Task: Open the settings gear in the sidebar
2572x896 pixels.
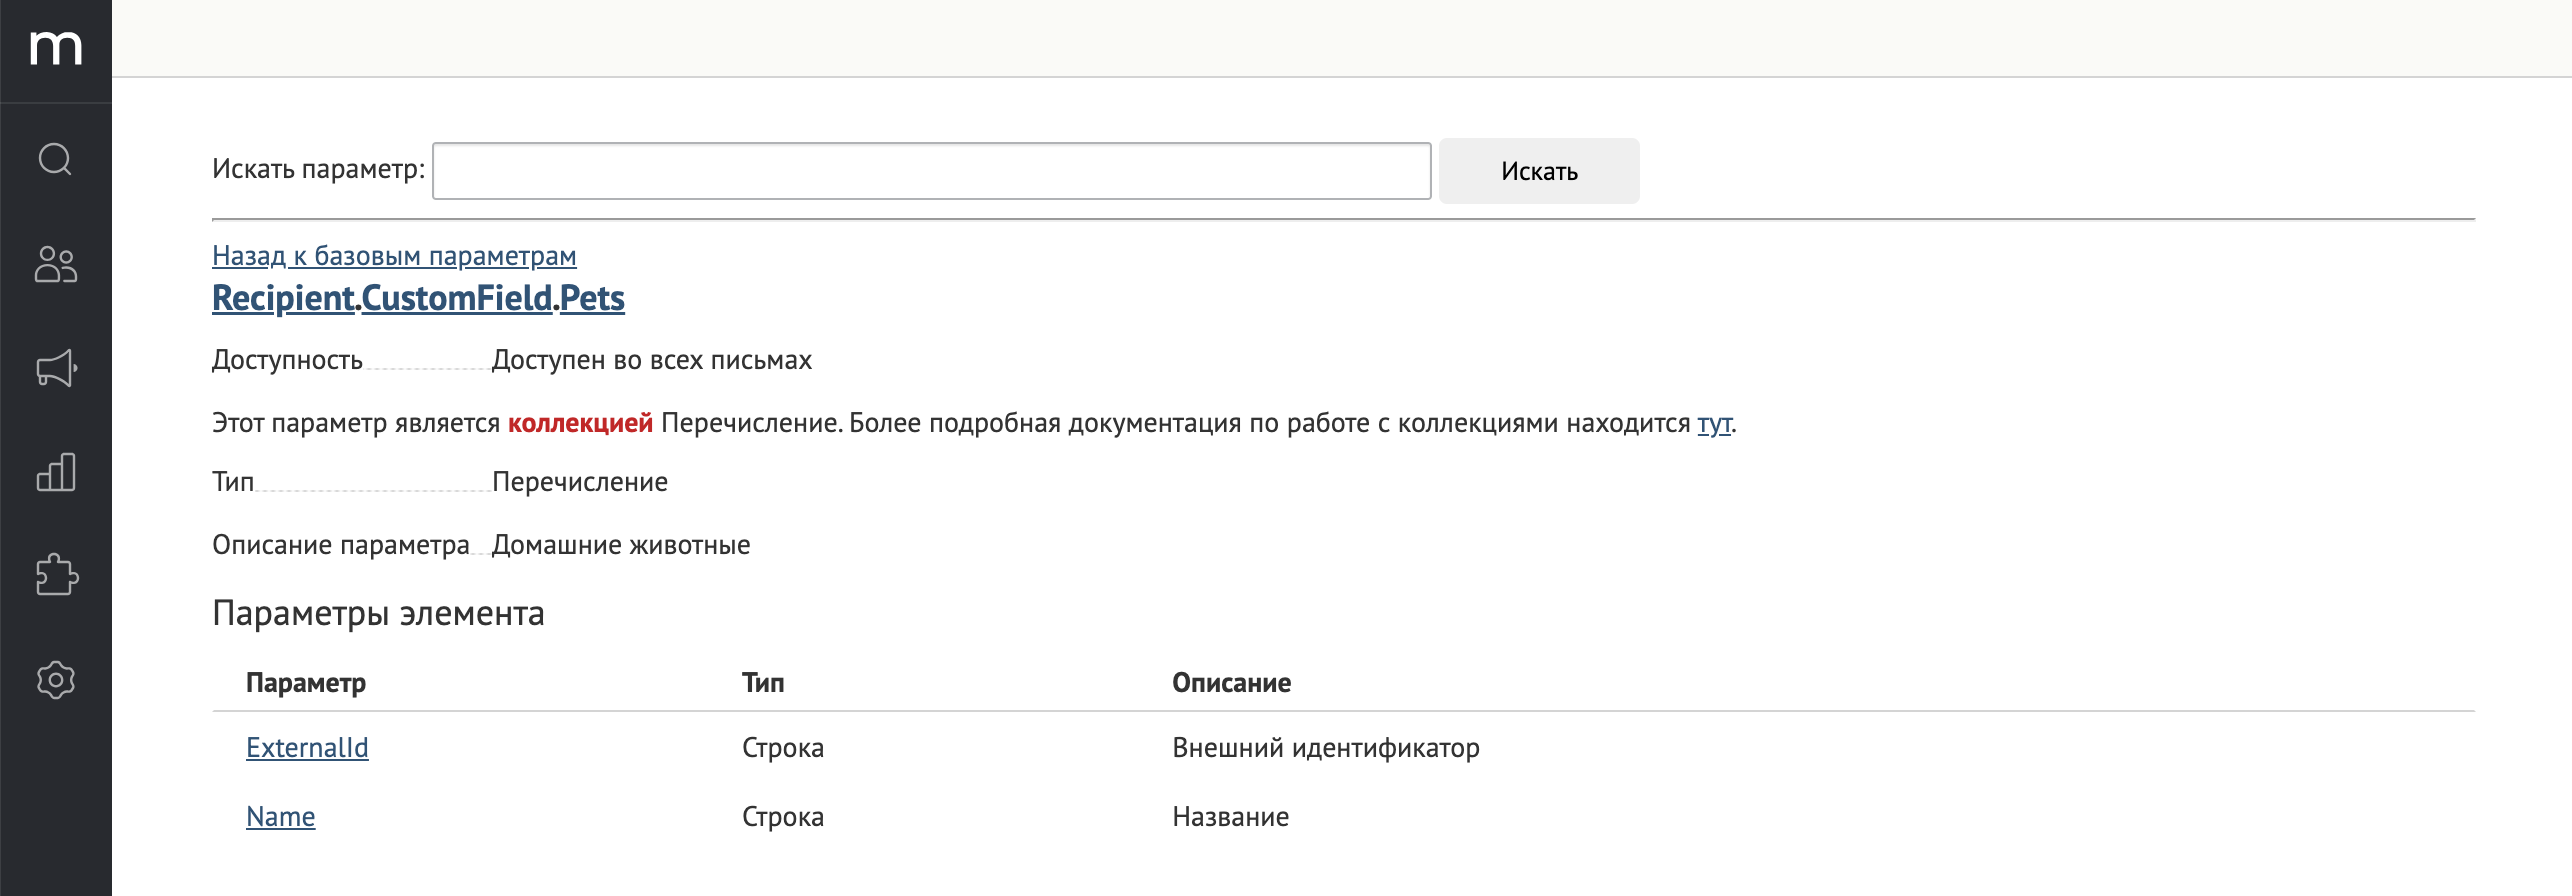Action: pyautogui.click(x=56, y=680)
